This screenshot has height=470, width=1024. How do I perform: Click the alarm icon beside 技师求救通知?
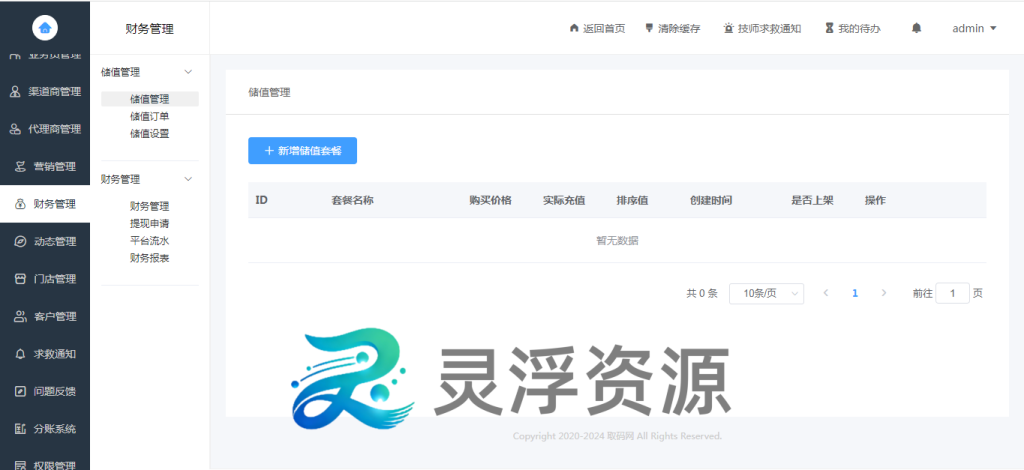[x=729, y=28]
